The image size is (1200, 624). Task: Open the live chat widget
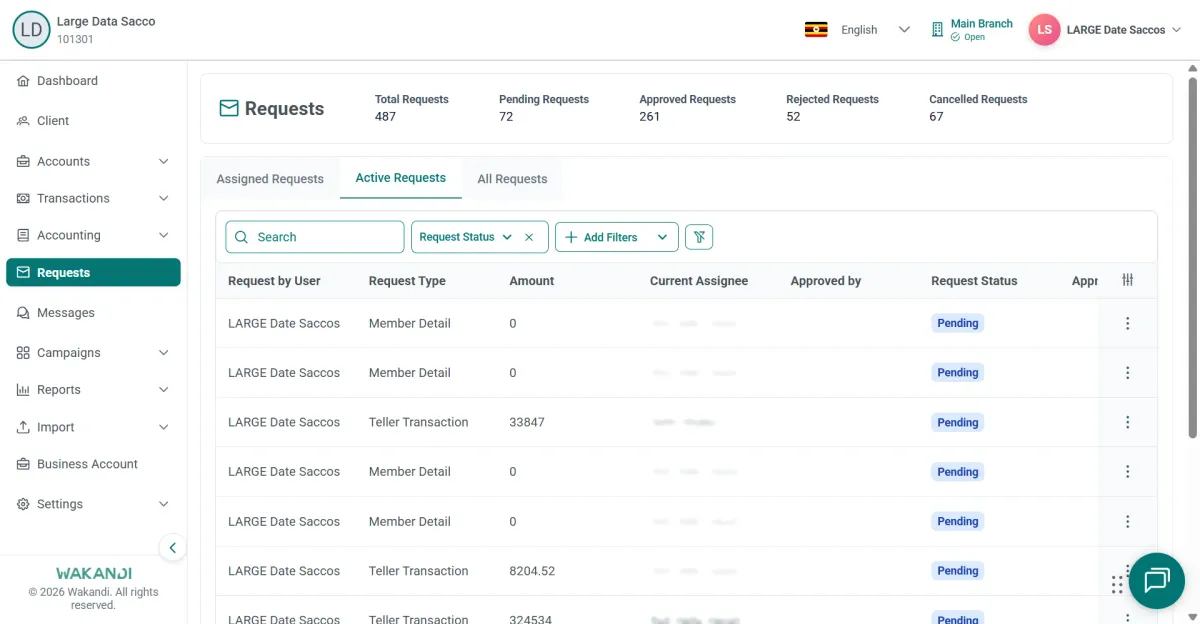point(1157,581)
